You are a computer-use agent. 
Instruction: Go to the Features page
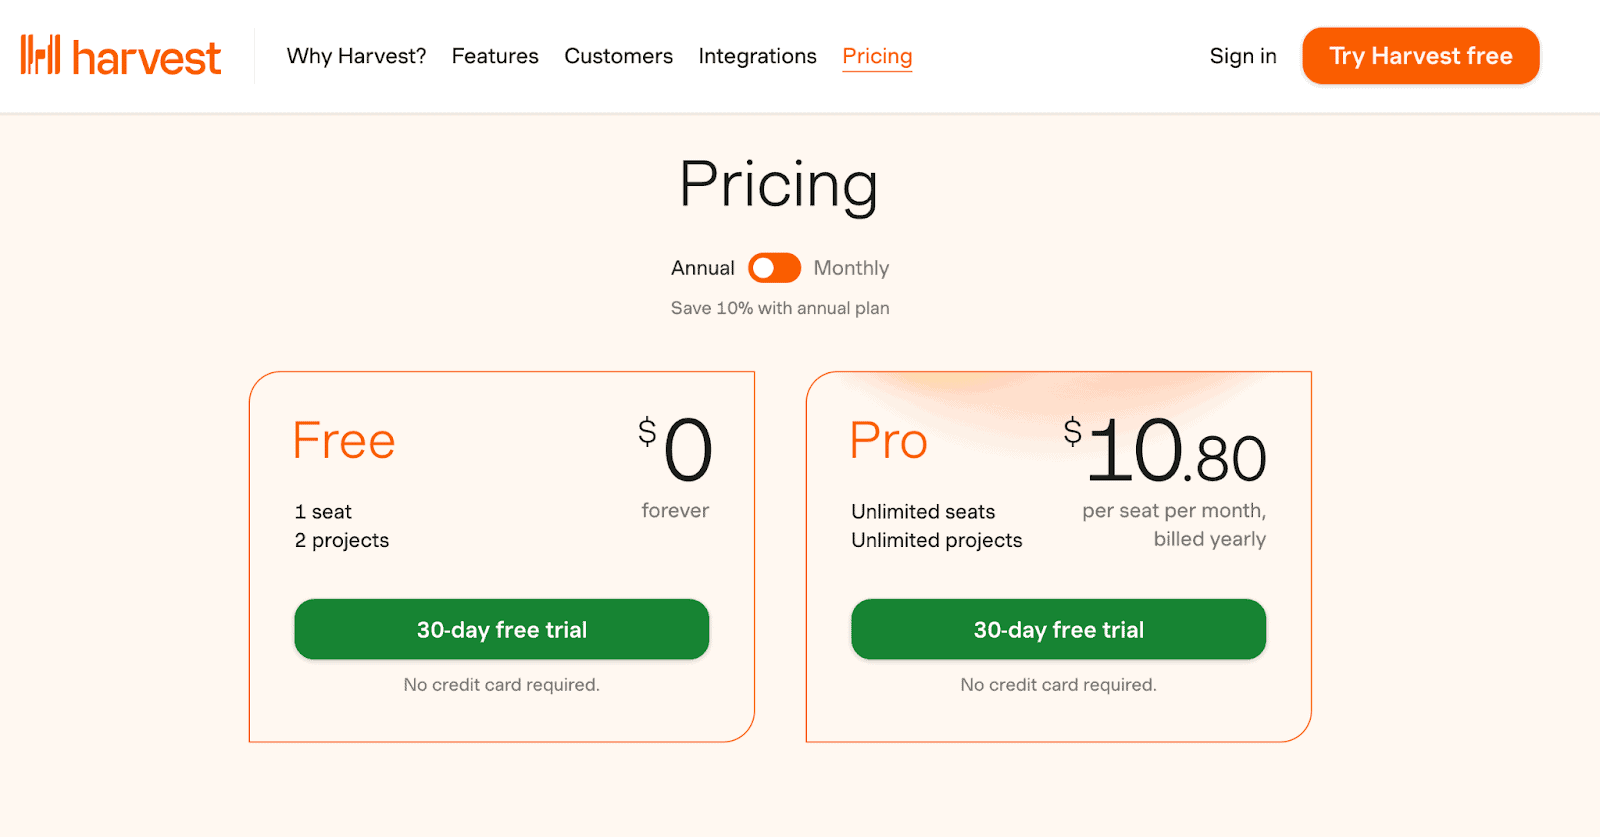[495, 56]
